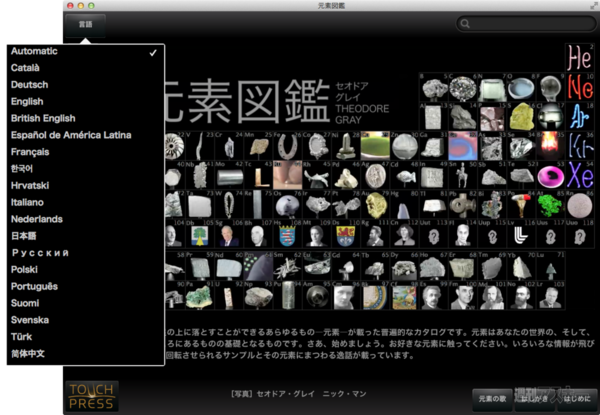Select English language

tap(86, 102)
